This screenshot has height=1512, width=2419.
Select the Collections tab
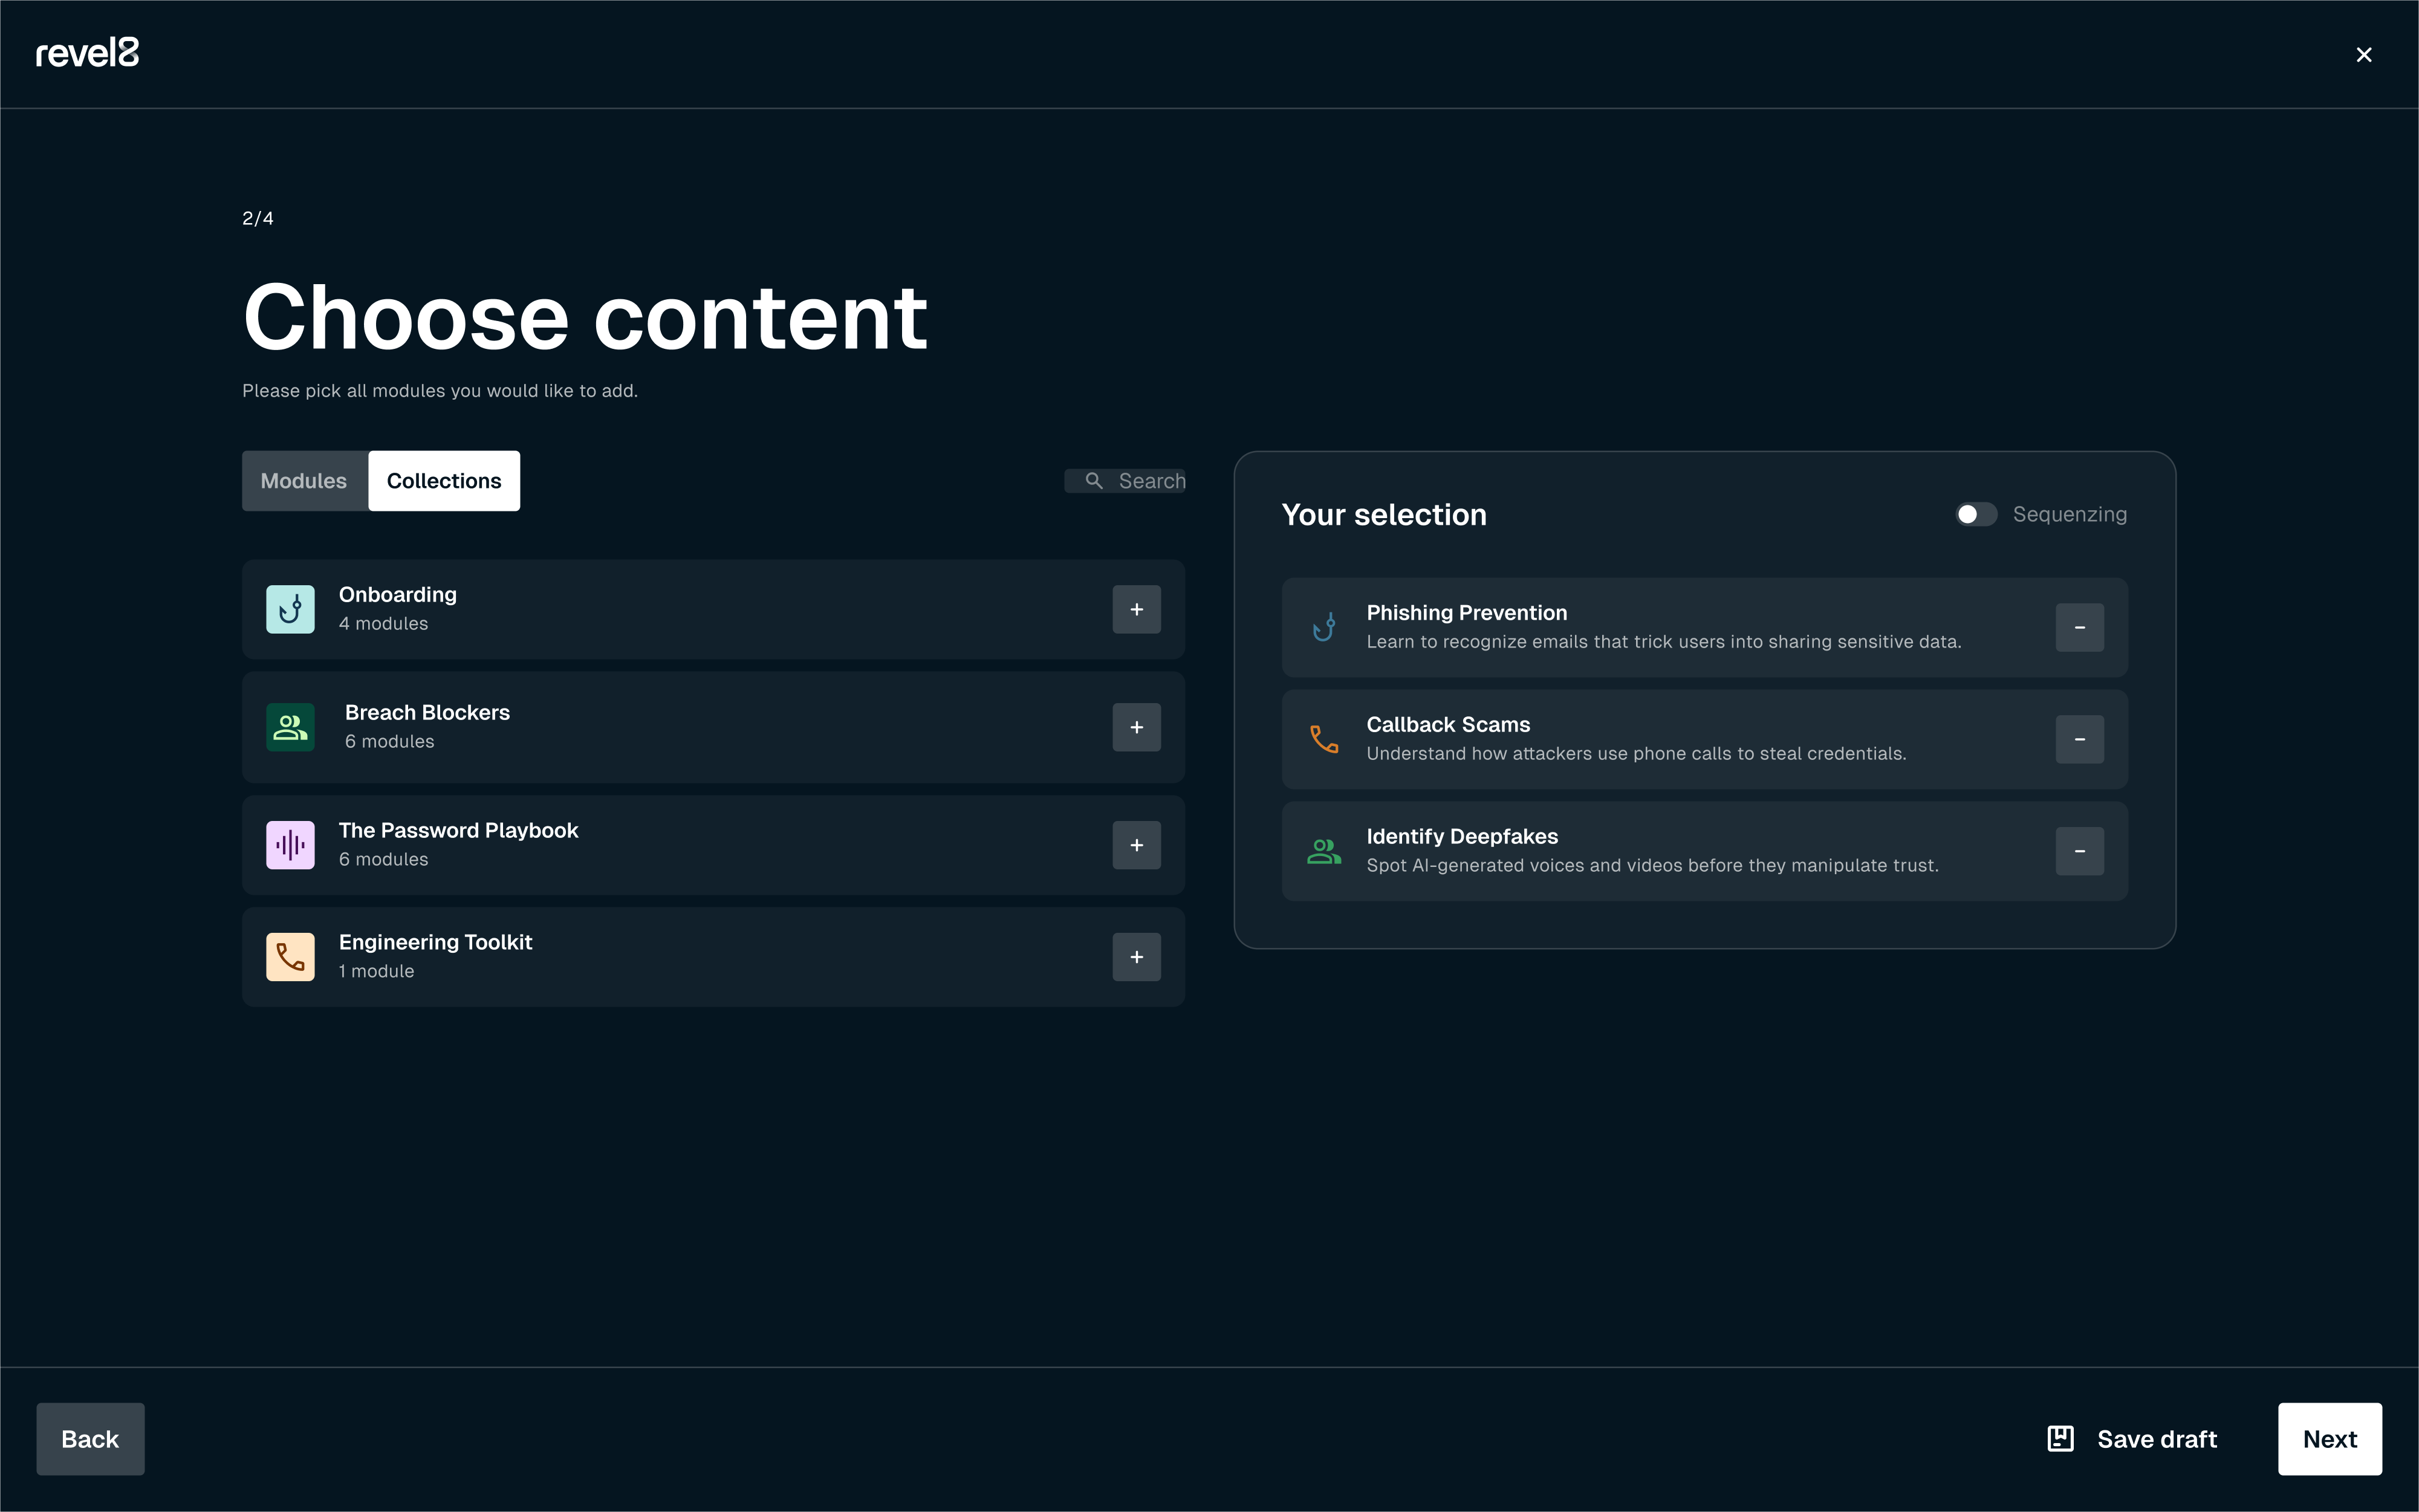point(444,481)
